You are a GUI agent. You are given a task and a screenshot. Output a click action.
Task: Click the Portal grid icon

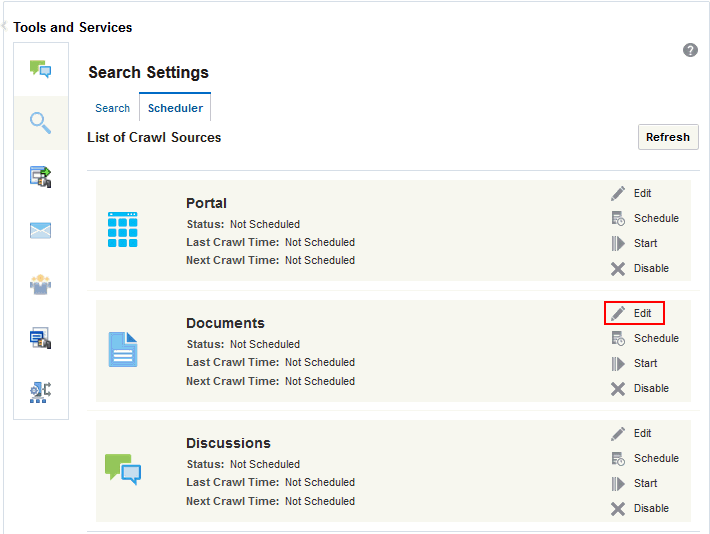click(123, 230)
